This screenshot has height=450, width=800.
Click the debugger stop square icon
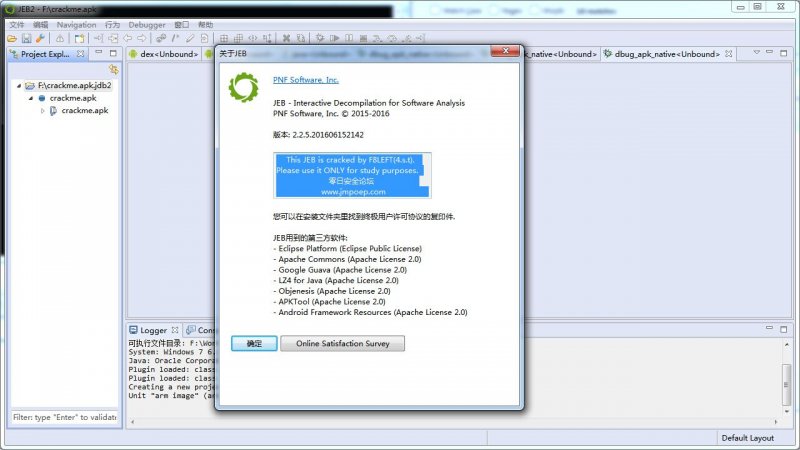pos(363,38)
